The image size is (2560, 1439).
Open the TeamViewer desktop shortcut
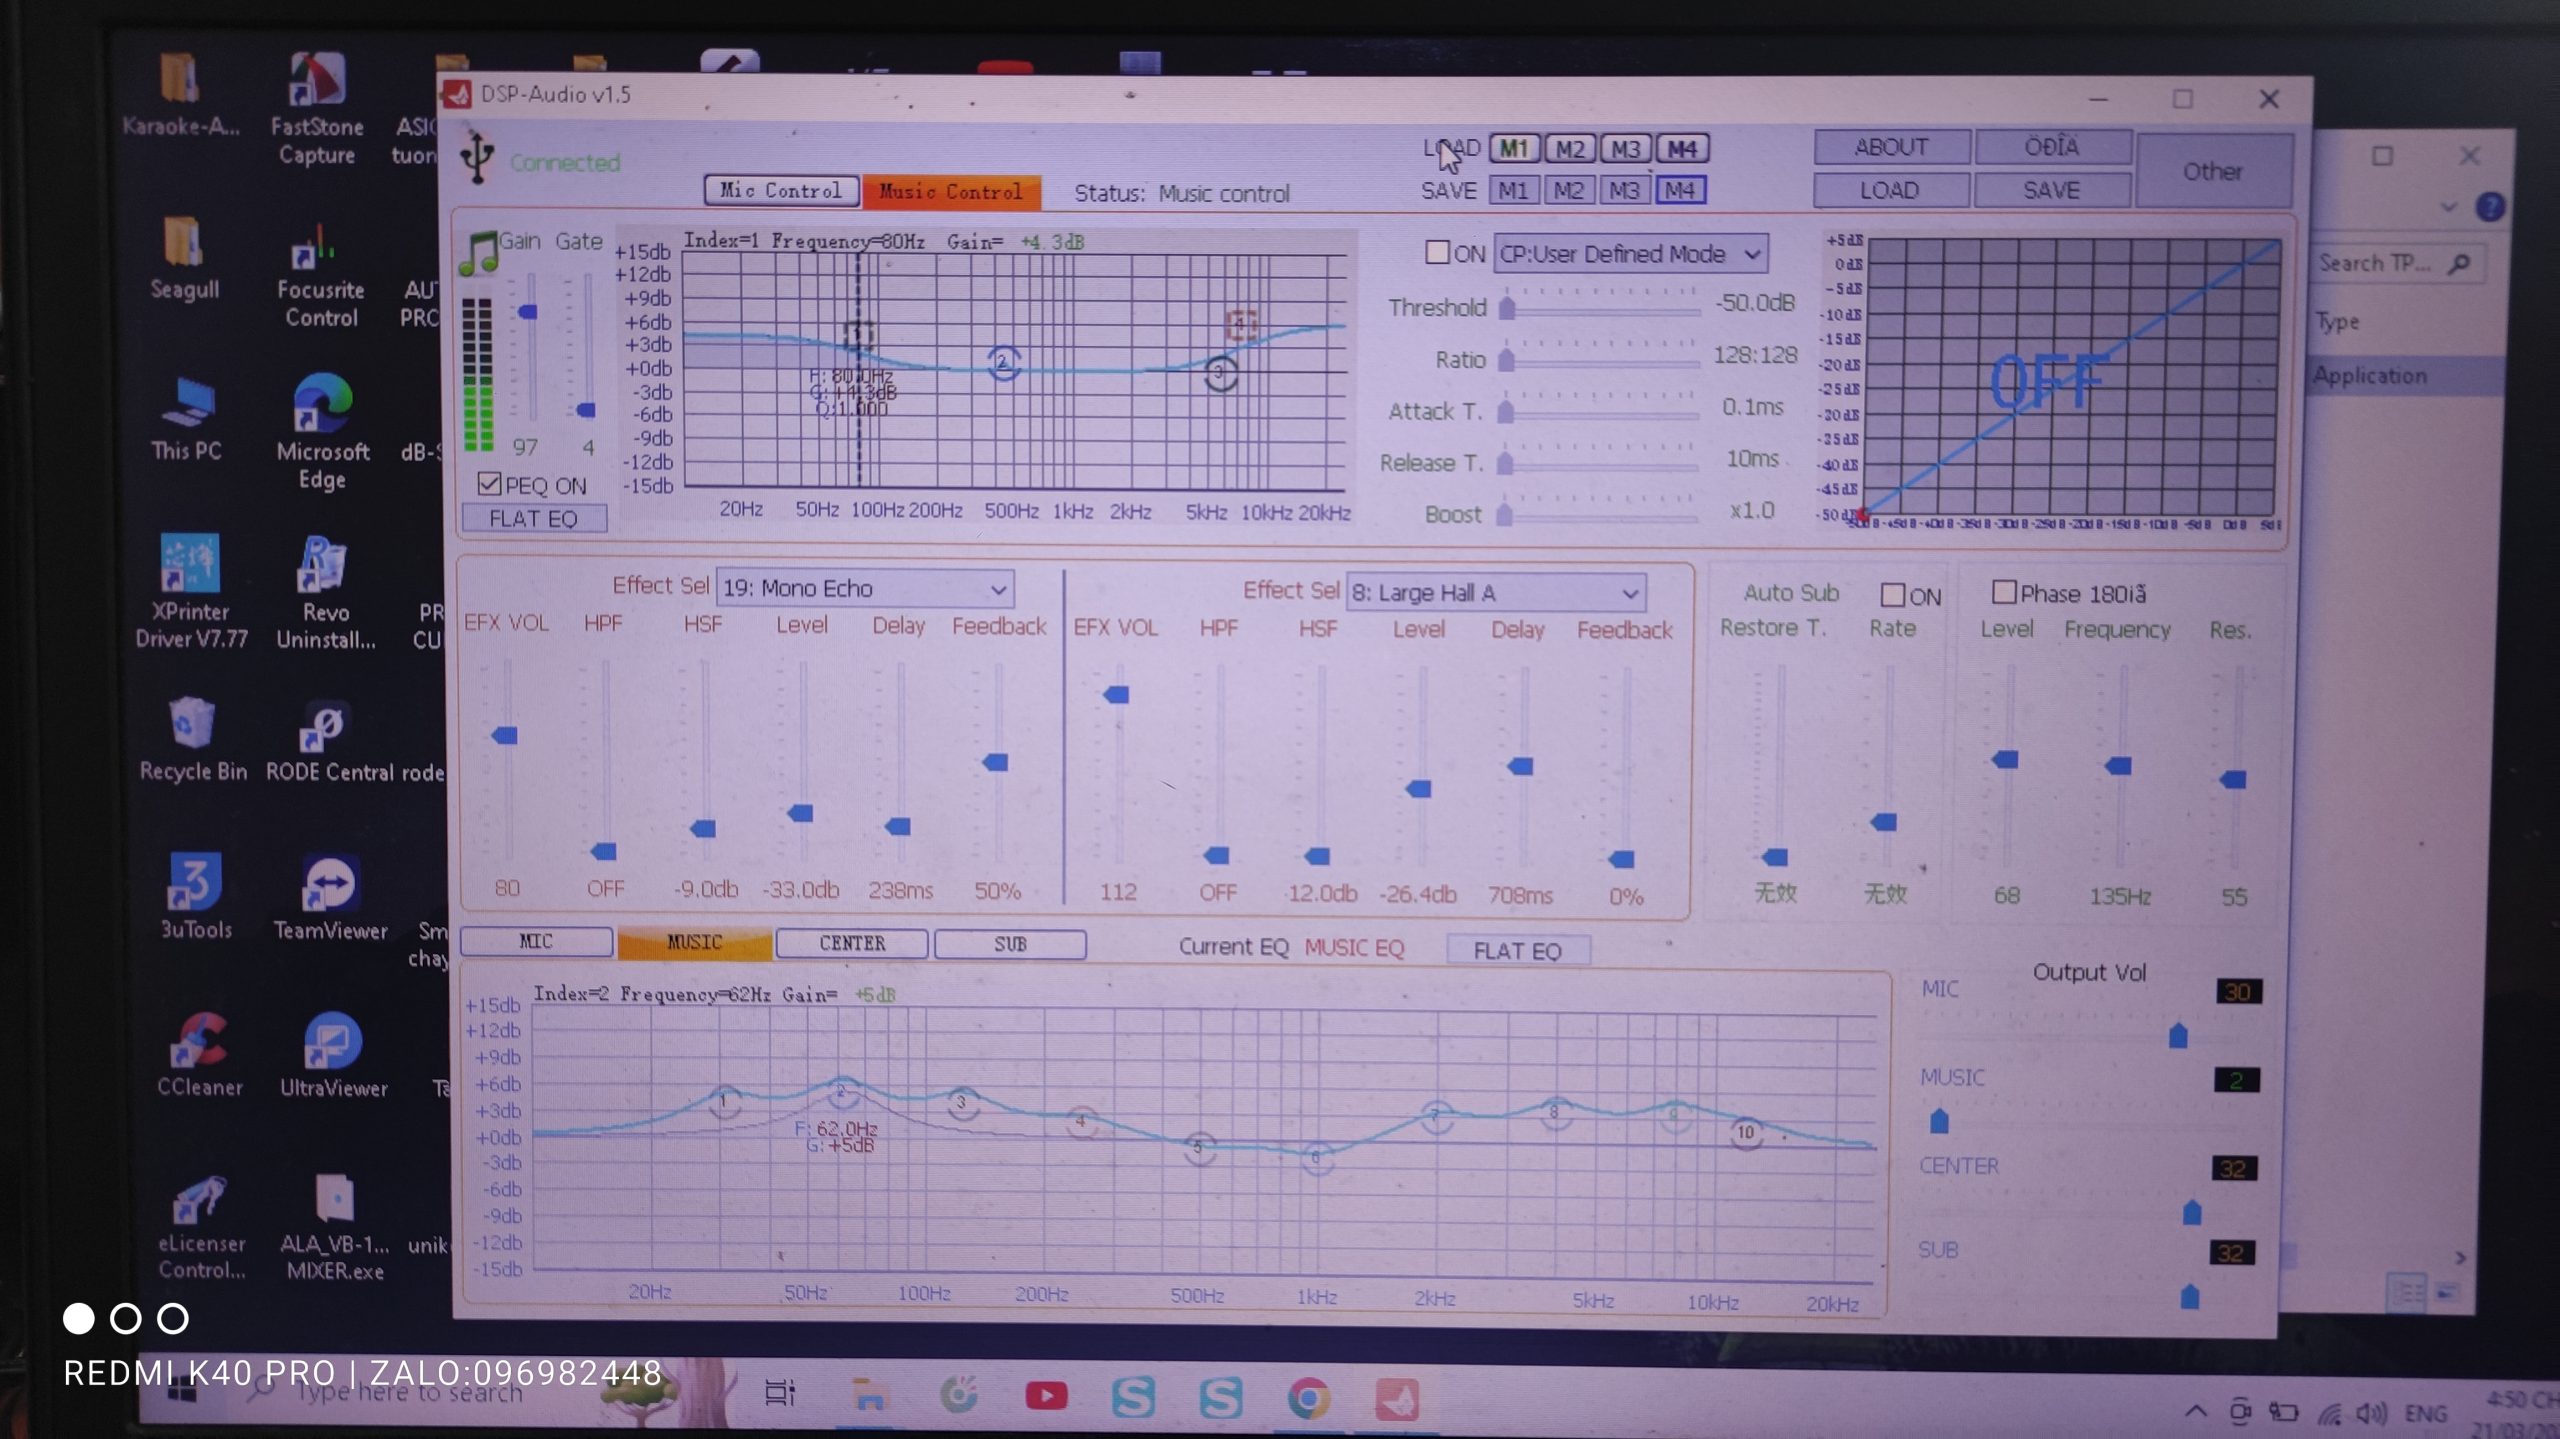[x=329, y=885]
